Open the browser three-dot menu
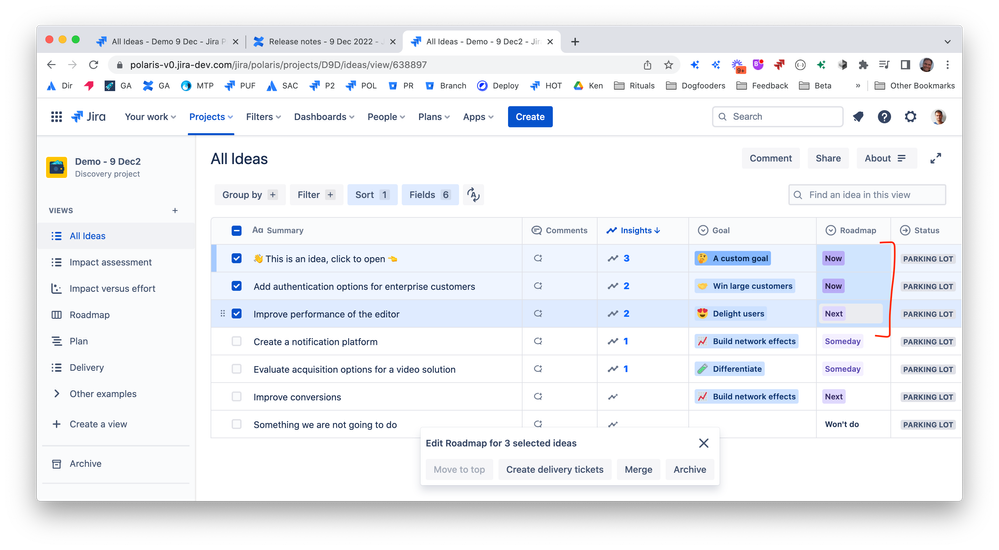This screenshot has height=550, width=999. pyautogui.click(x=947, y=64)
